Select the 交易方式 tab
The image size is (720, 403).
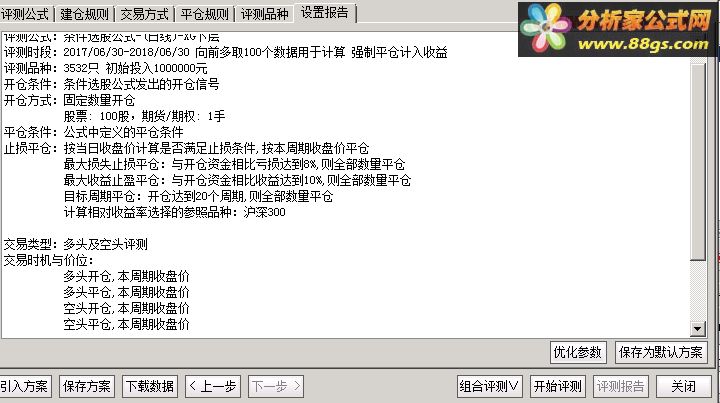[x=145, y=14]
